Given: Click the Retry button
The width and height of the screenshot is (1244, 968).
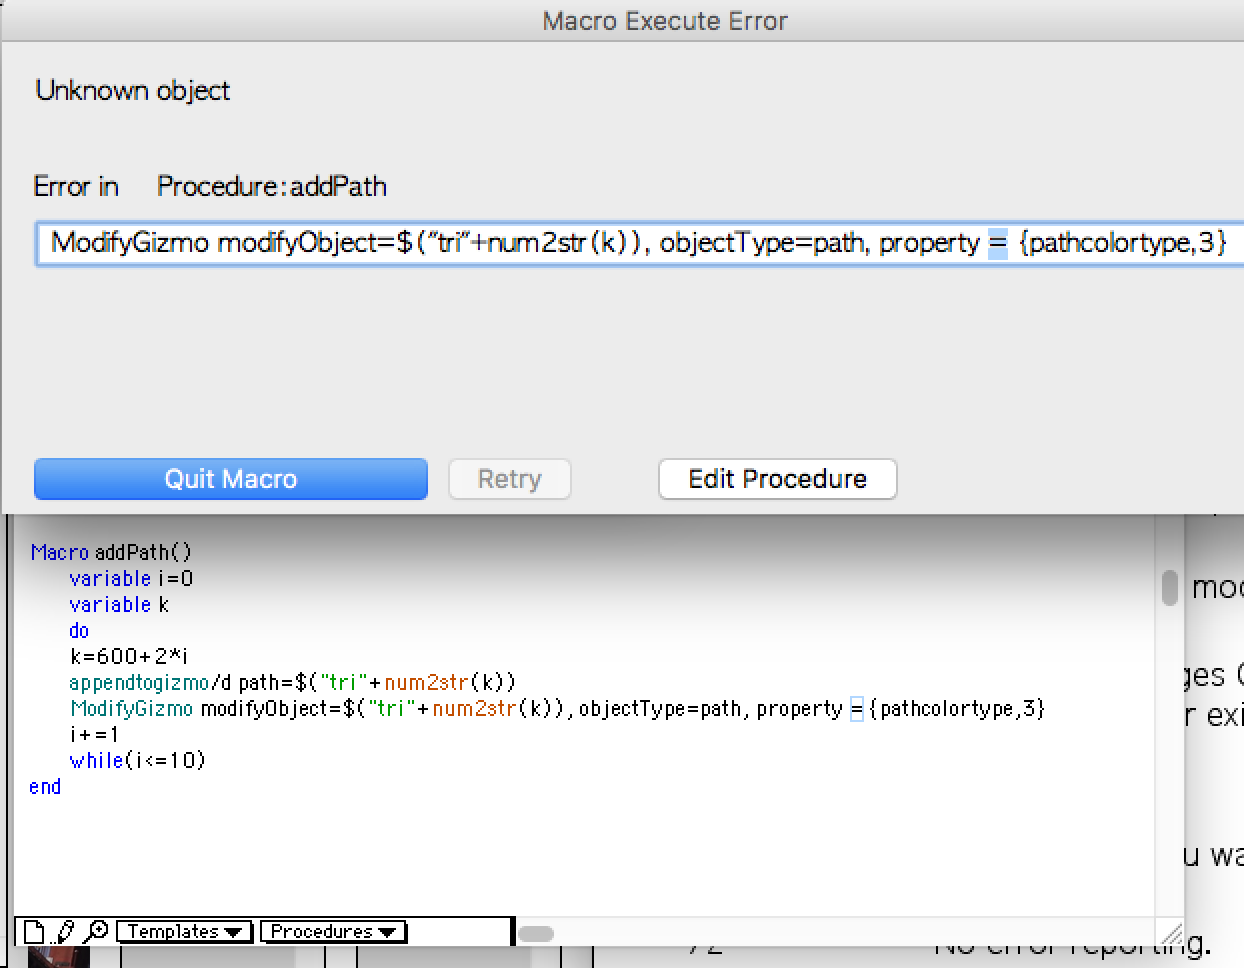Looking at the screenshot, I should pos(510,479).
